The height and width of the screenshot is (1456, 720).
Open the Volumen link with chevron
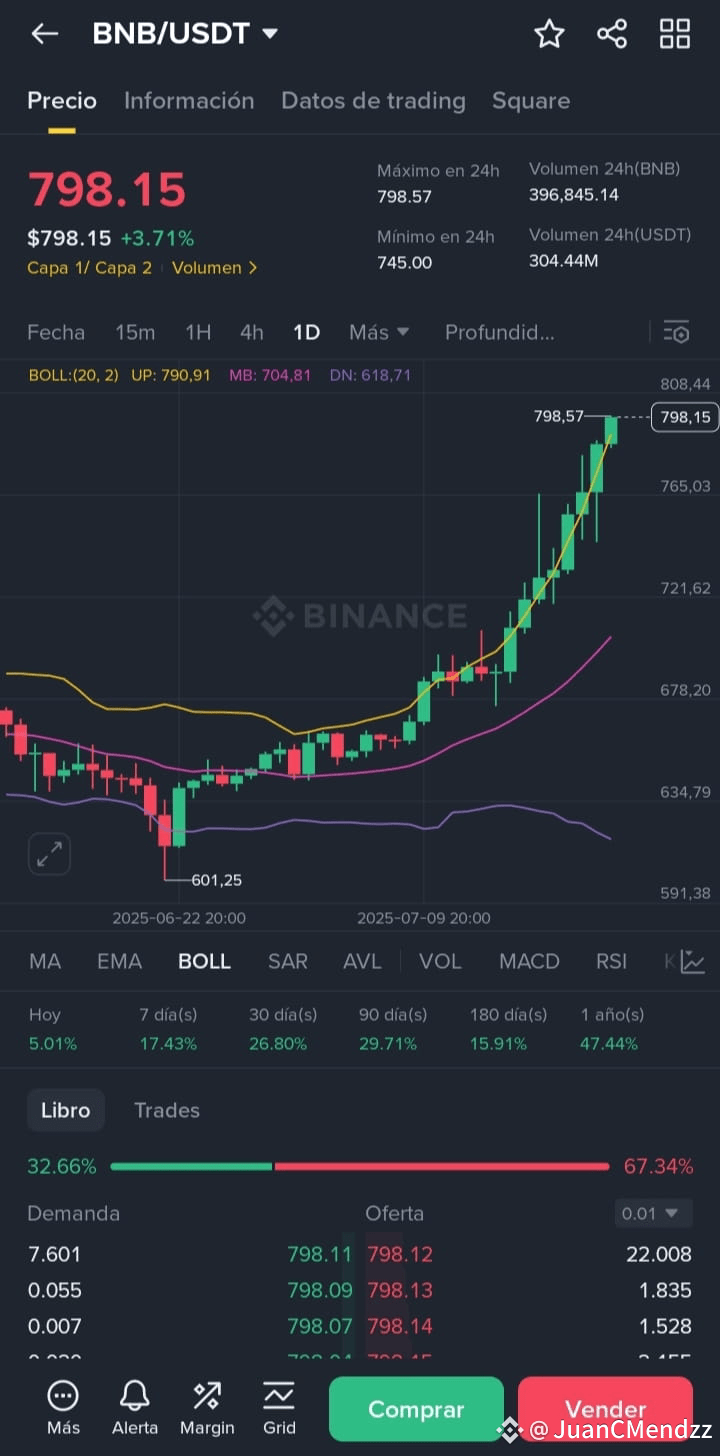click(x=215, y=268)
